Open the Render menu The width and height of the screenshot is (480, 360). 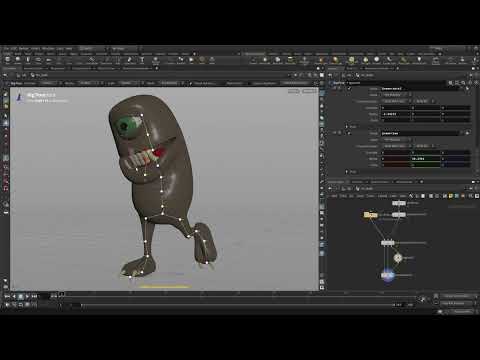23,49
